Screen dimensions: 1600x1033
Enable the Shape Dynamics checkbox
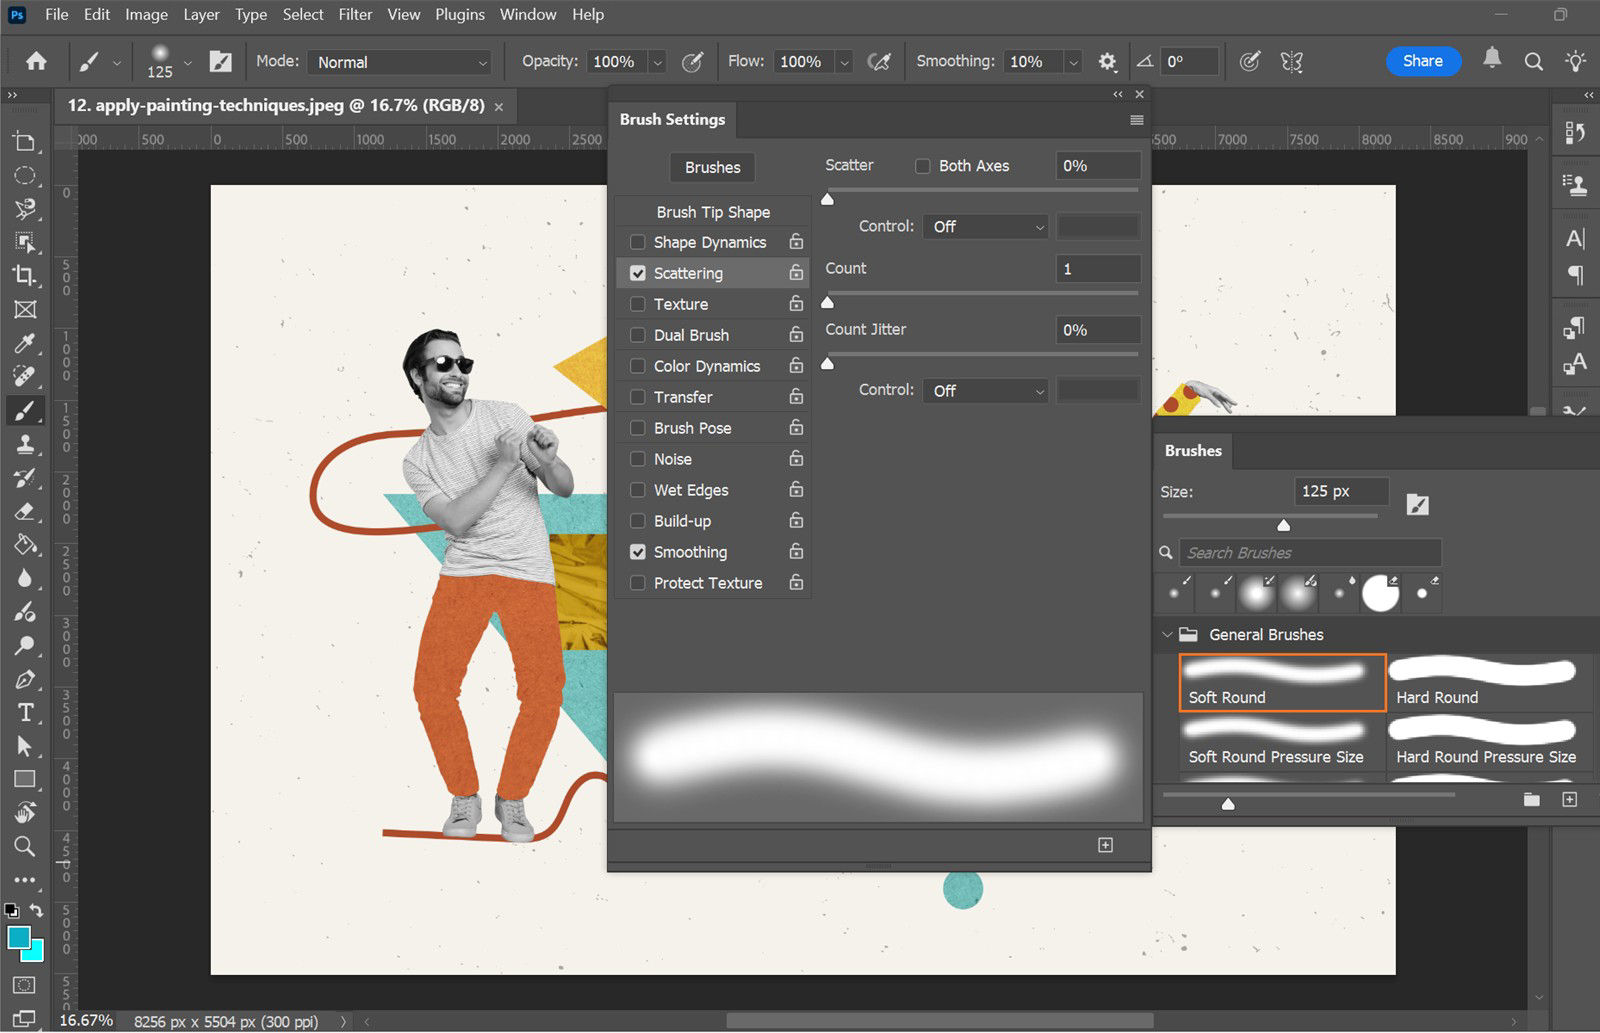point(637,242)
